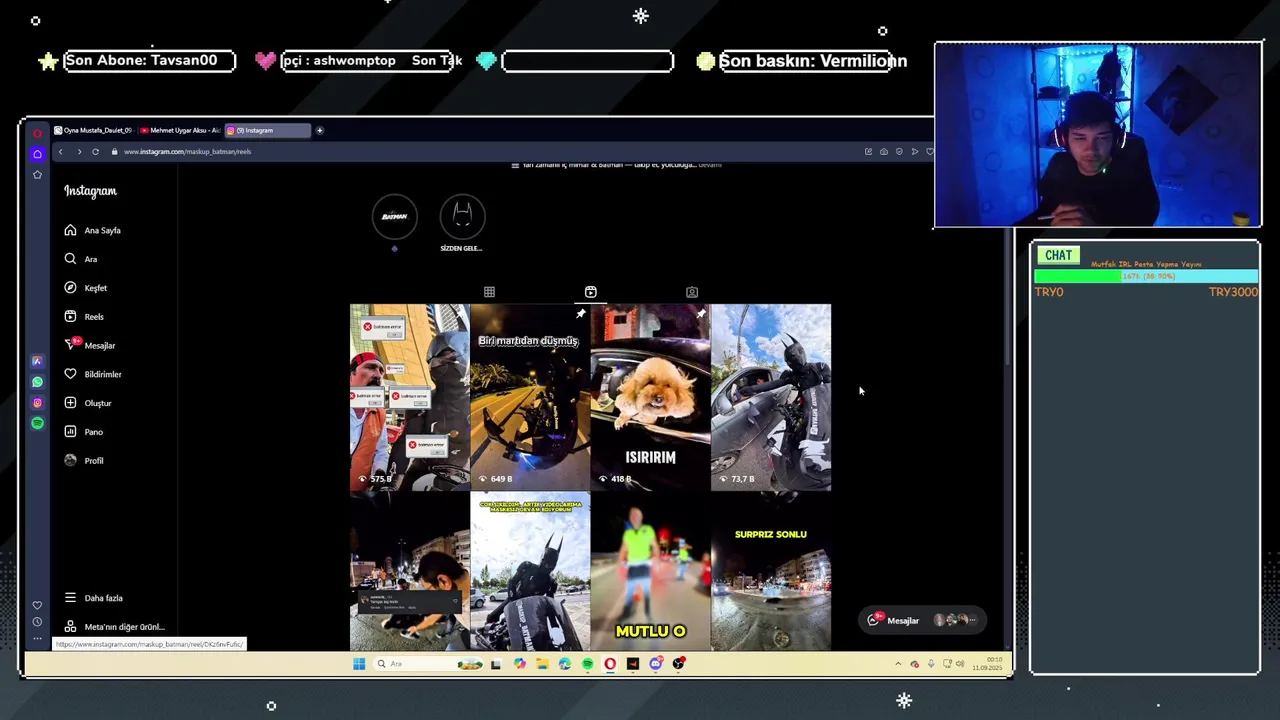
Task: Open the Batman motorcycle reel in second row
Action: tap(530, 572)
